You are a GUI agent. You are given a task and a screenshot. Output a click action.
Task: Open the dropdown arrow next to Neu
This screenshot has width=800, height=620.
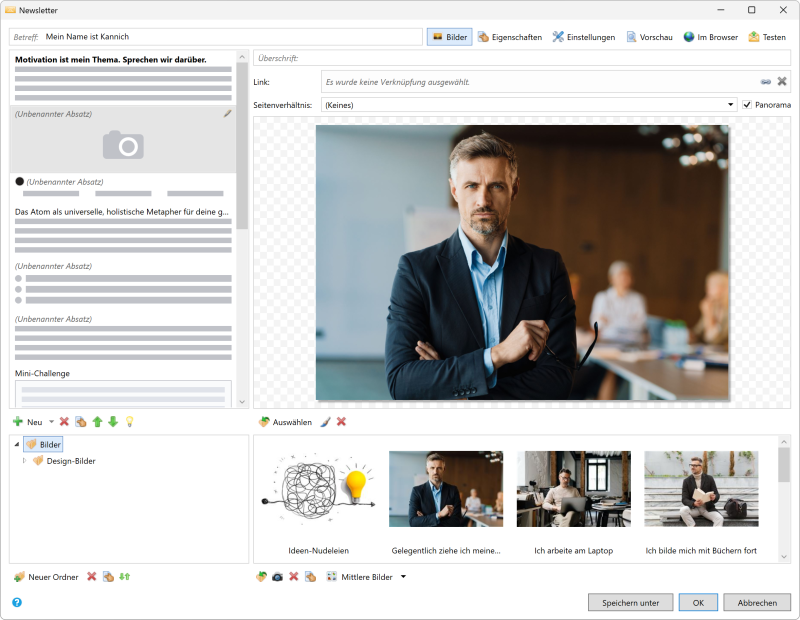[x=50, y=423]
